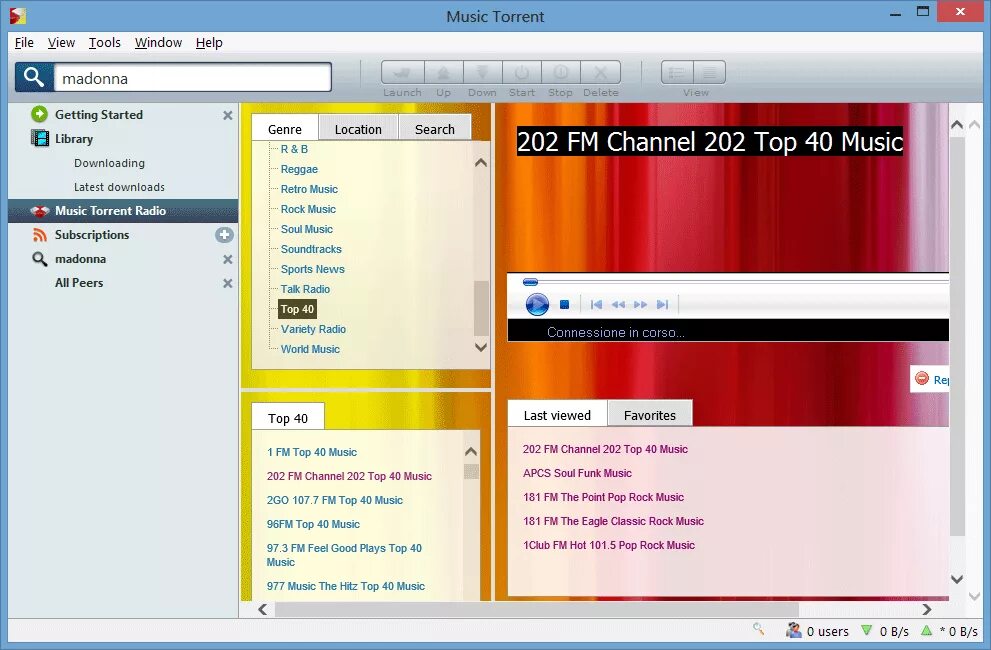The height and width of the screenshot is (650, 991).
Task: Click genre list scroll up arrow
Action: click(481, 163)
